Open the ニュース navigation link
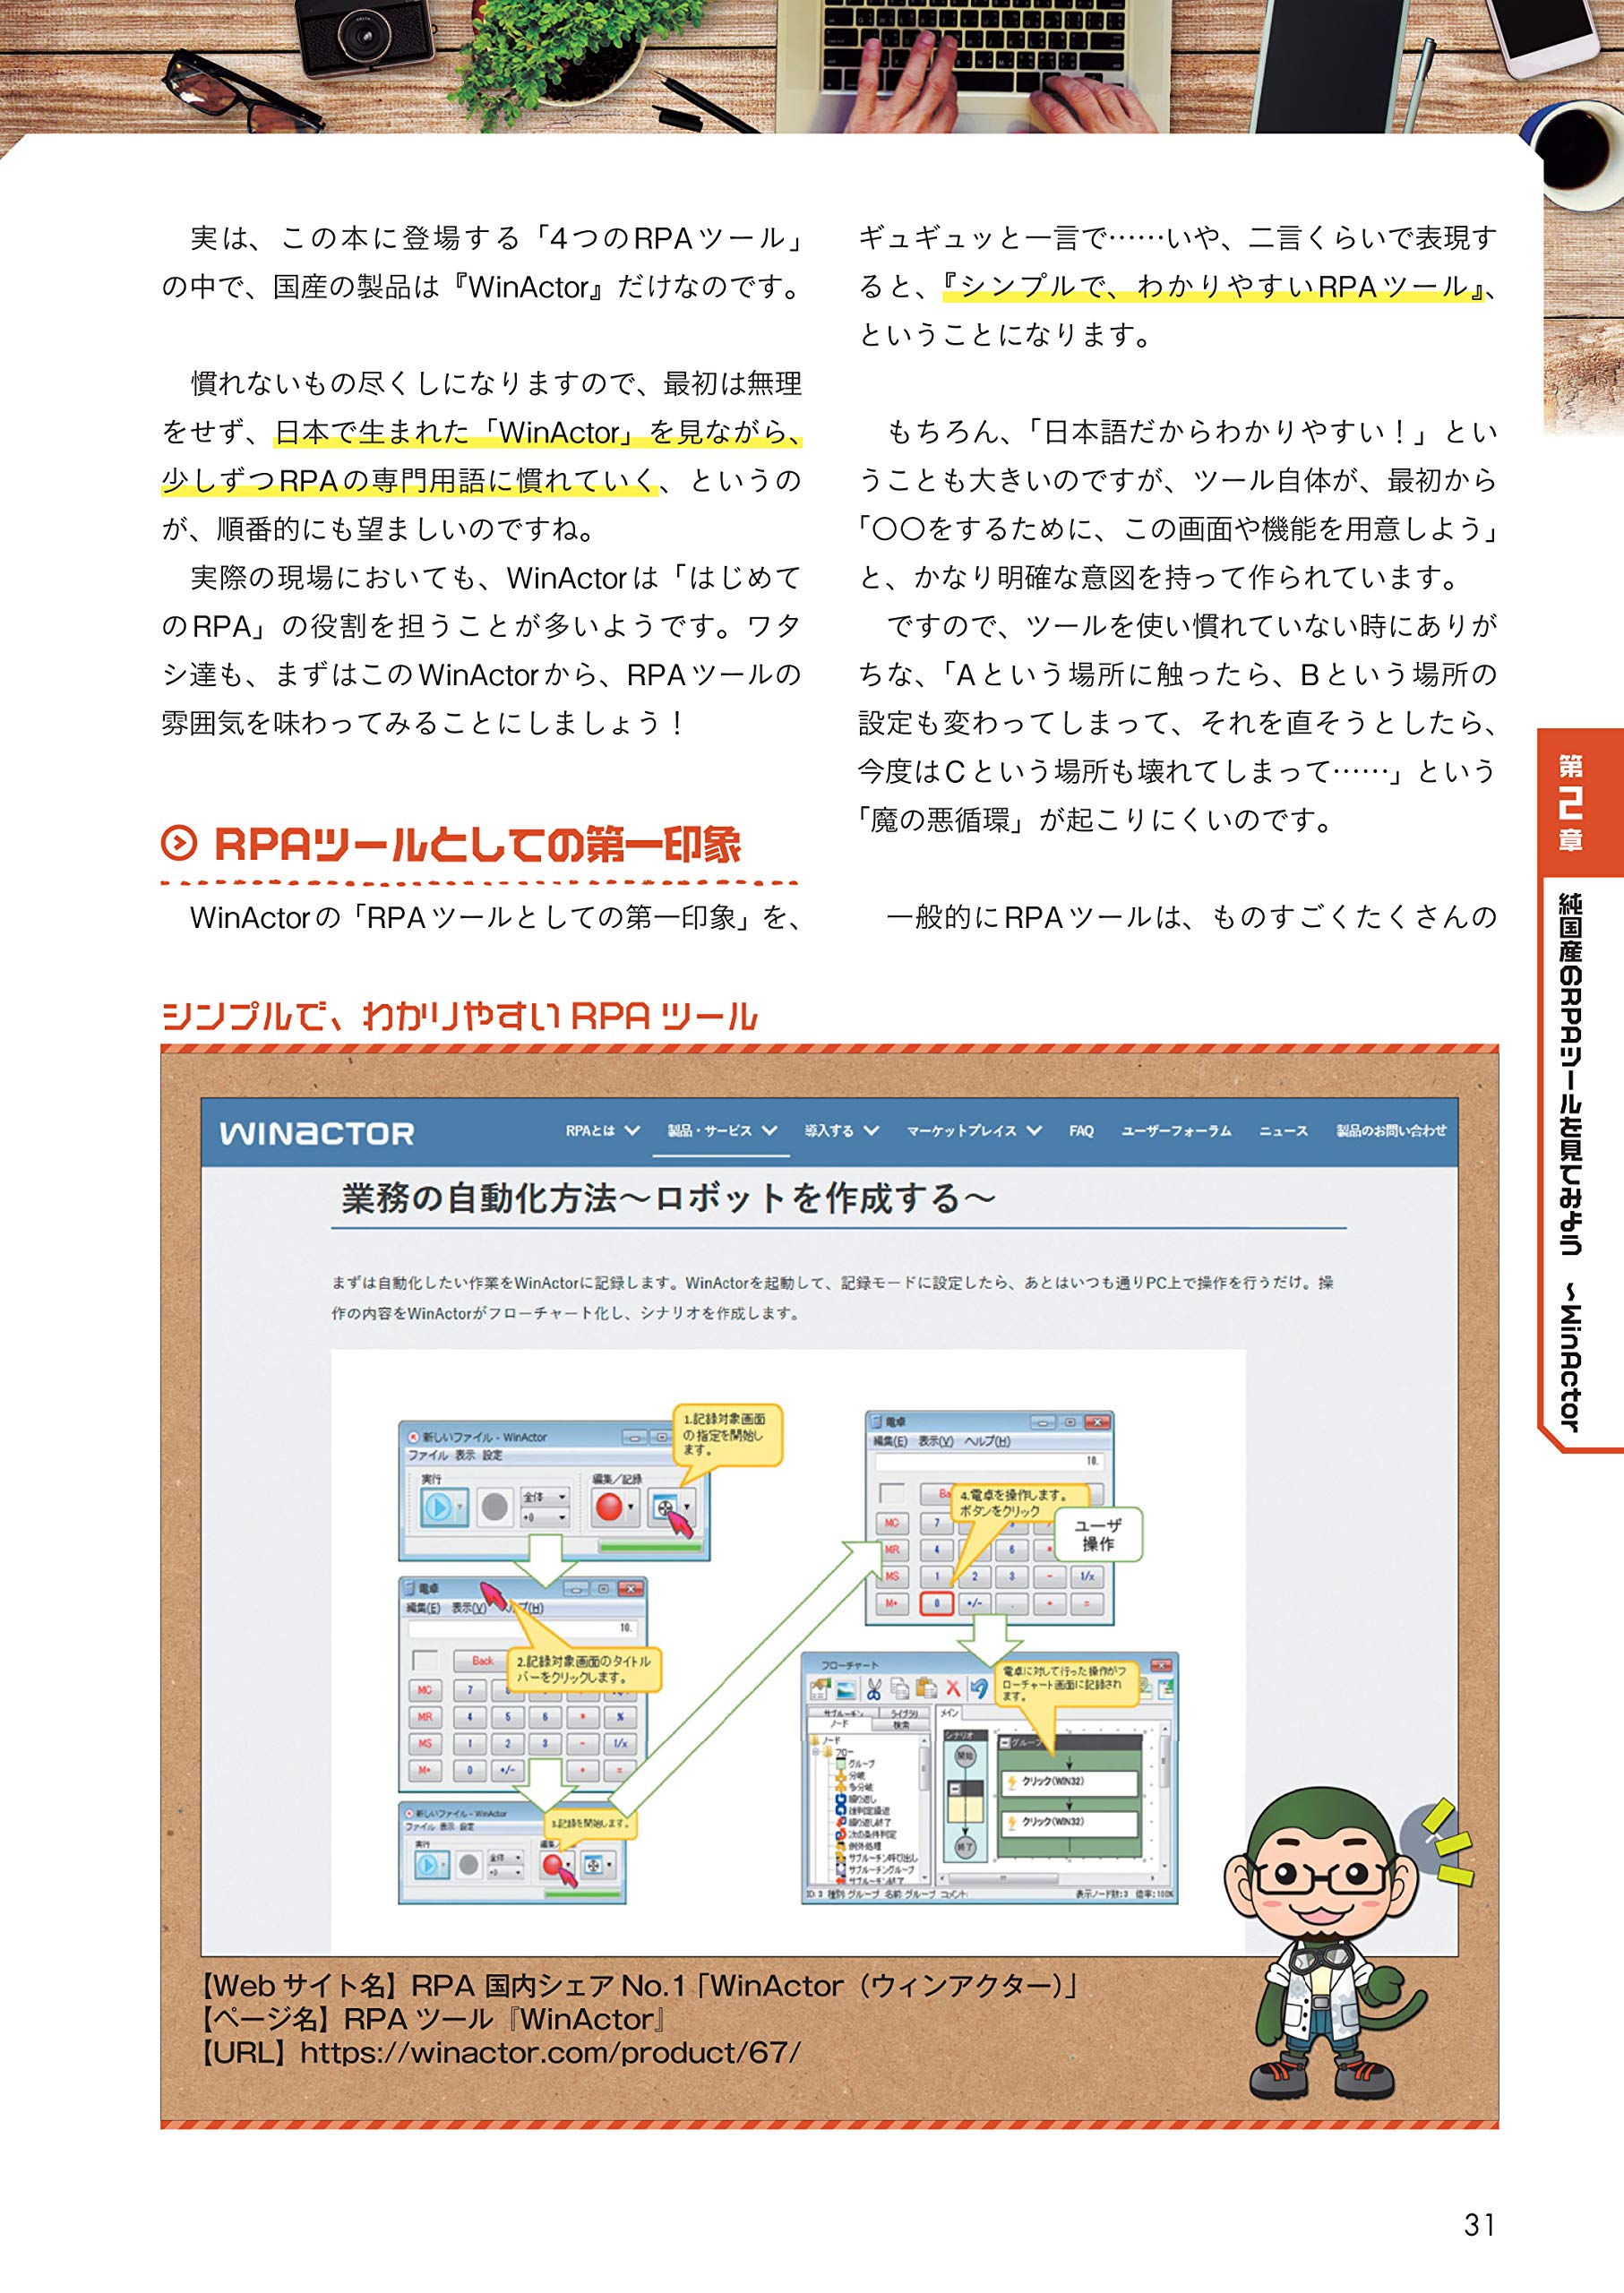 click(x=1283, y=1130)
